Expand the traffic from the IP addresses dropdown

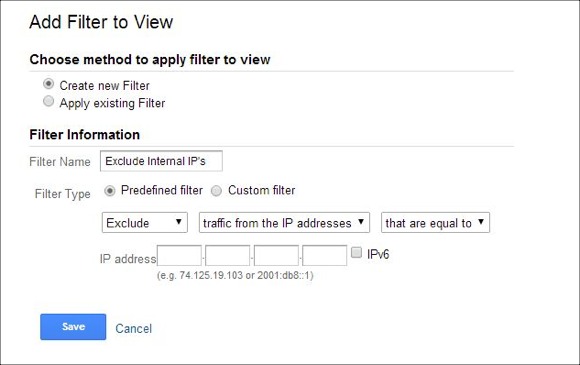coord(284,222)
